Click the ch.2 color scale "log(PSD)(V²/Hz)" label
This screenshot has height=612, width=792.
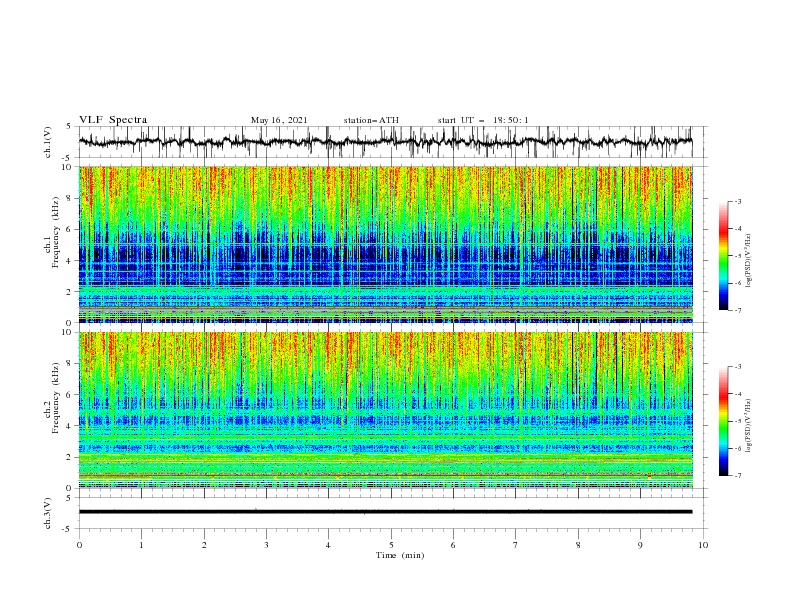(749, 425)
